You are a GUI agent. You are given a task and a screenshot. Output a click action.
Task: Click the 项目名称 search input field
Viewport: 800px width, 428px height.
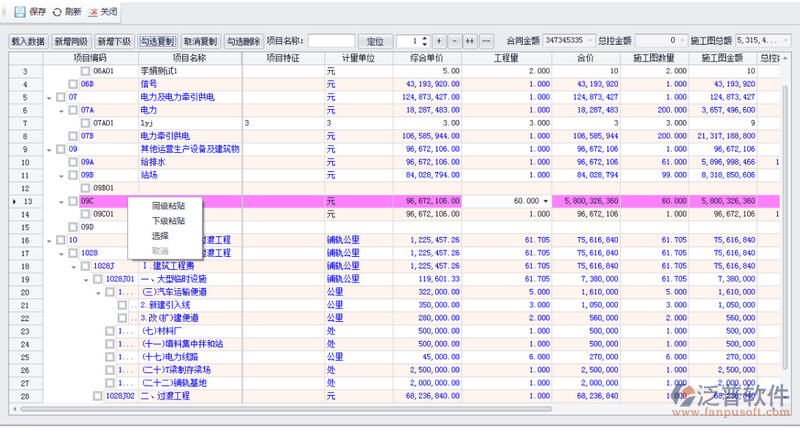coord(331,42)
